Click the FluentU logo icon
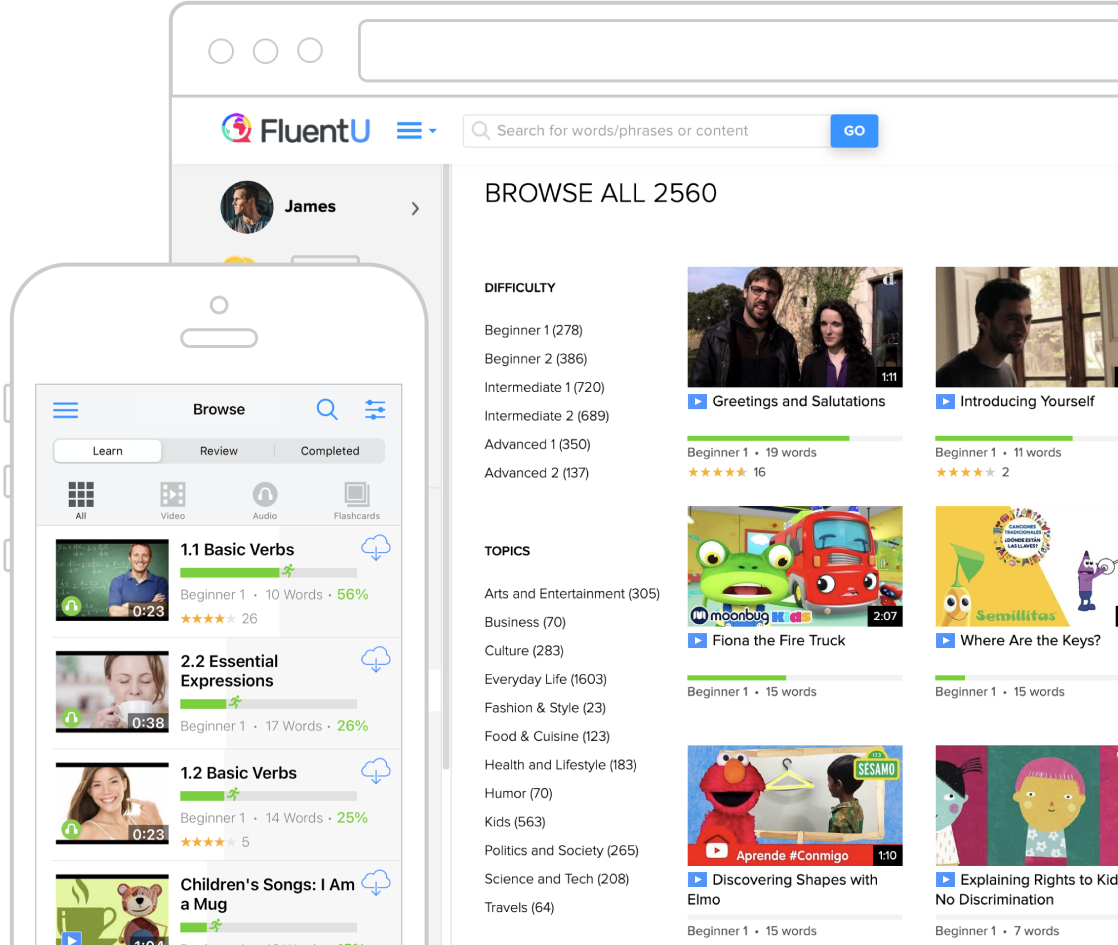 [x=236, y=129]
